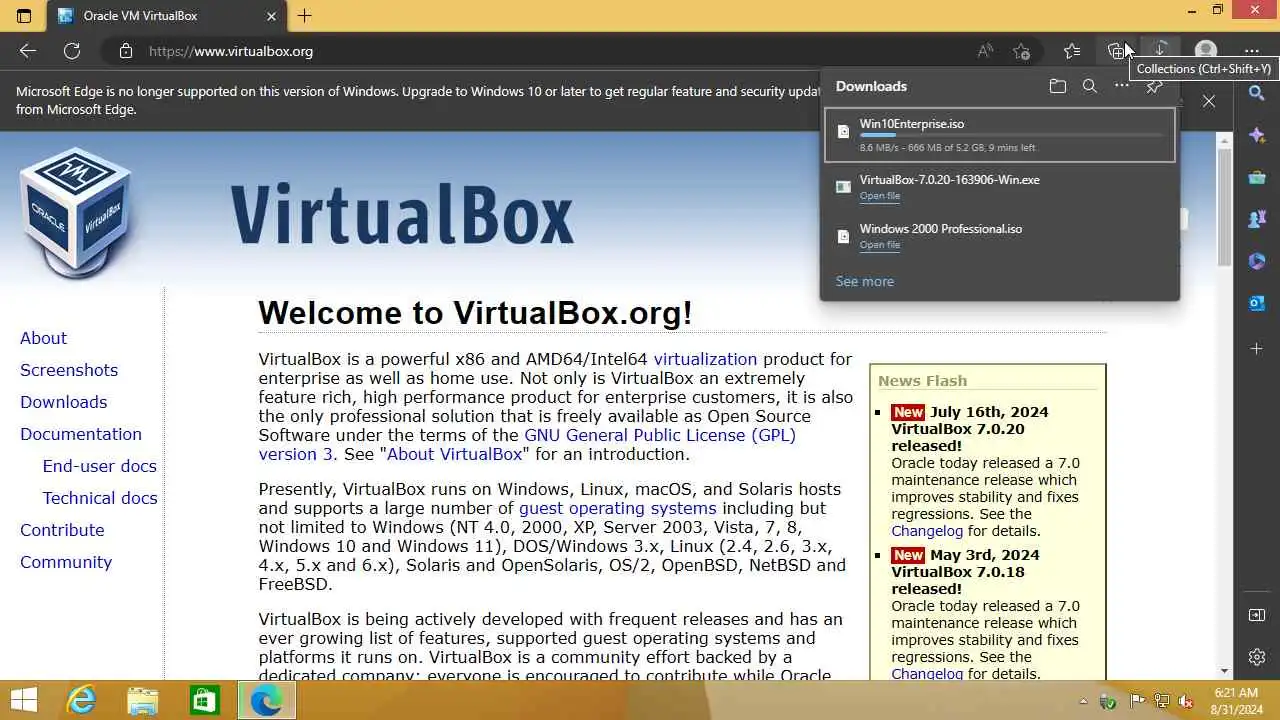Go back using the browser back arrow

point(28,51)
